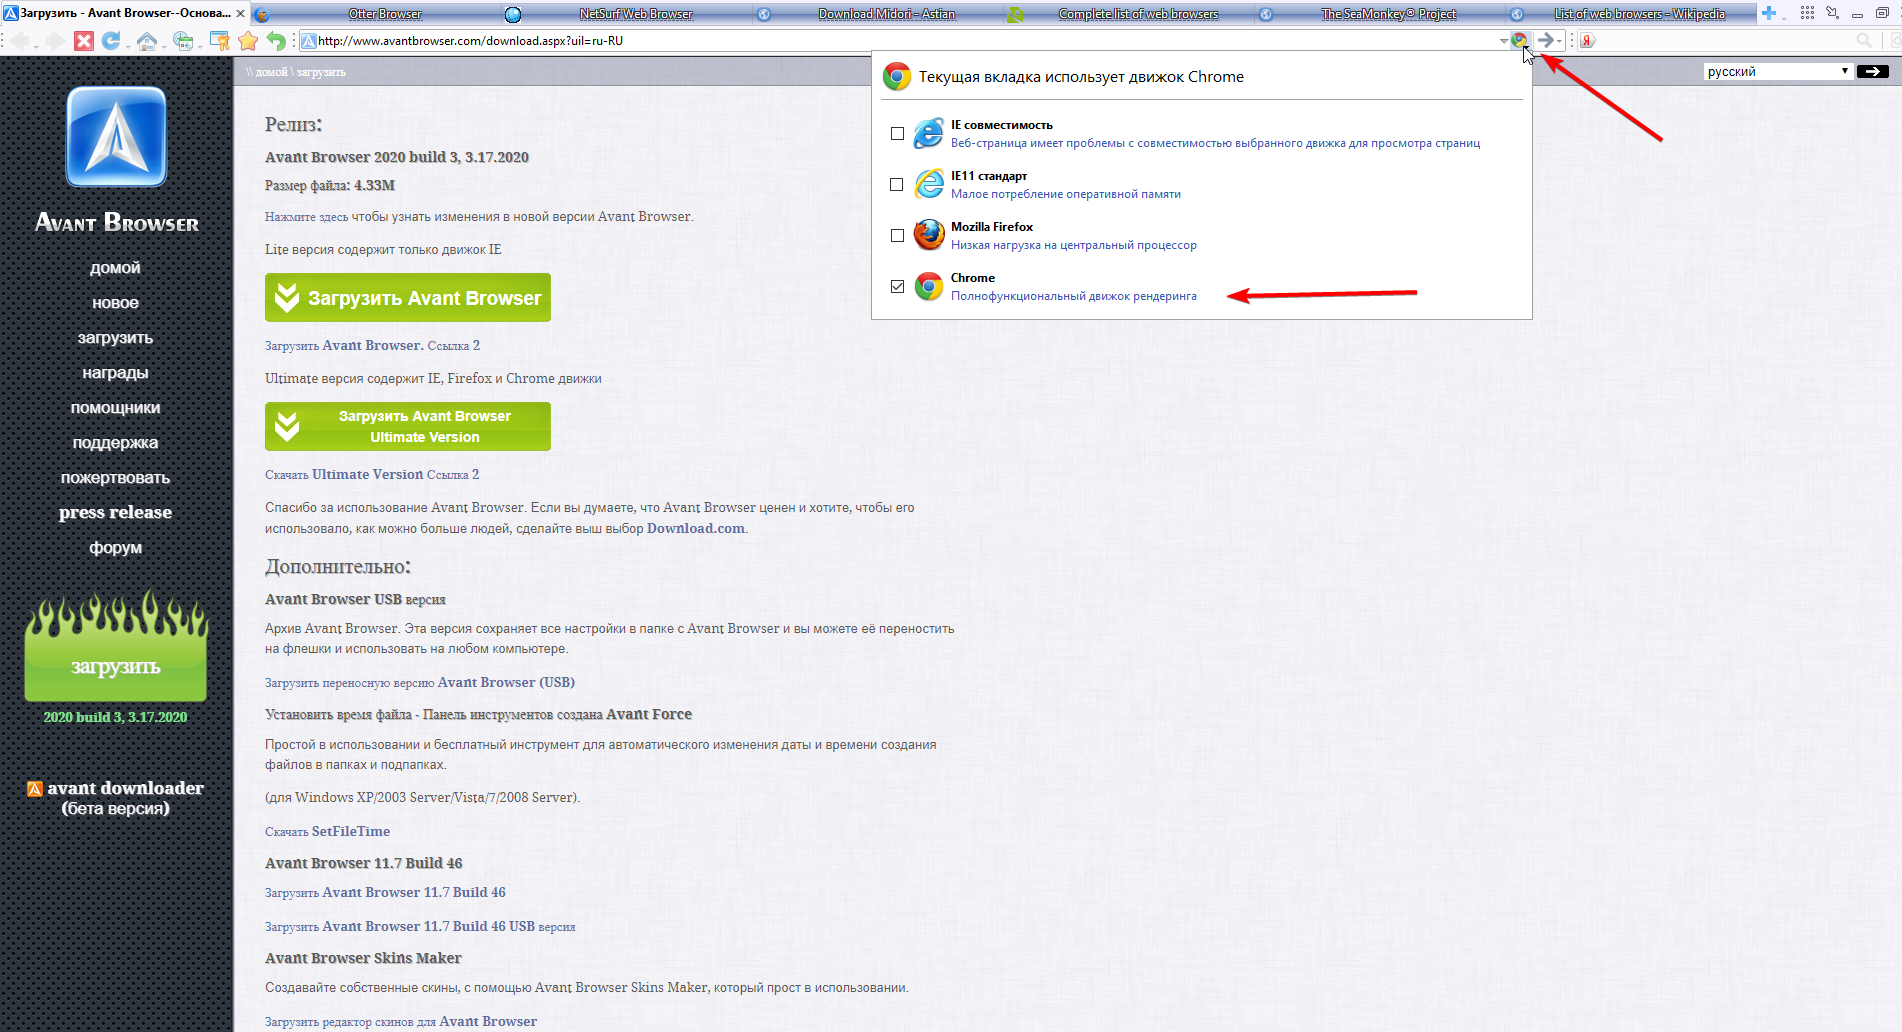This screenshot has height=1032, width=1902.
Task: Add a new tab with the plus icon
Action: [1768, 13]
